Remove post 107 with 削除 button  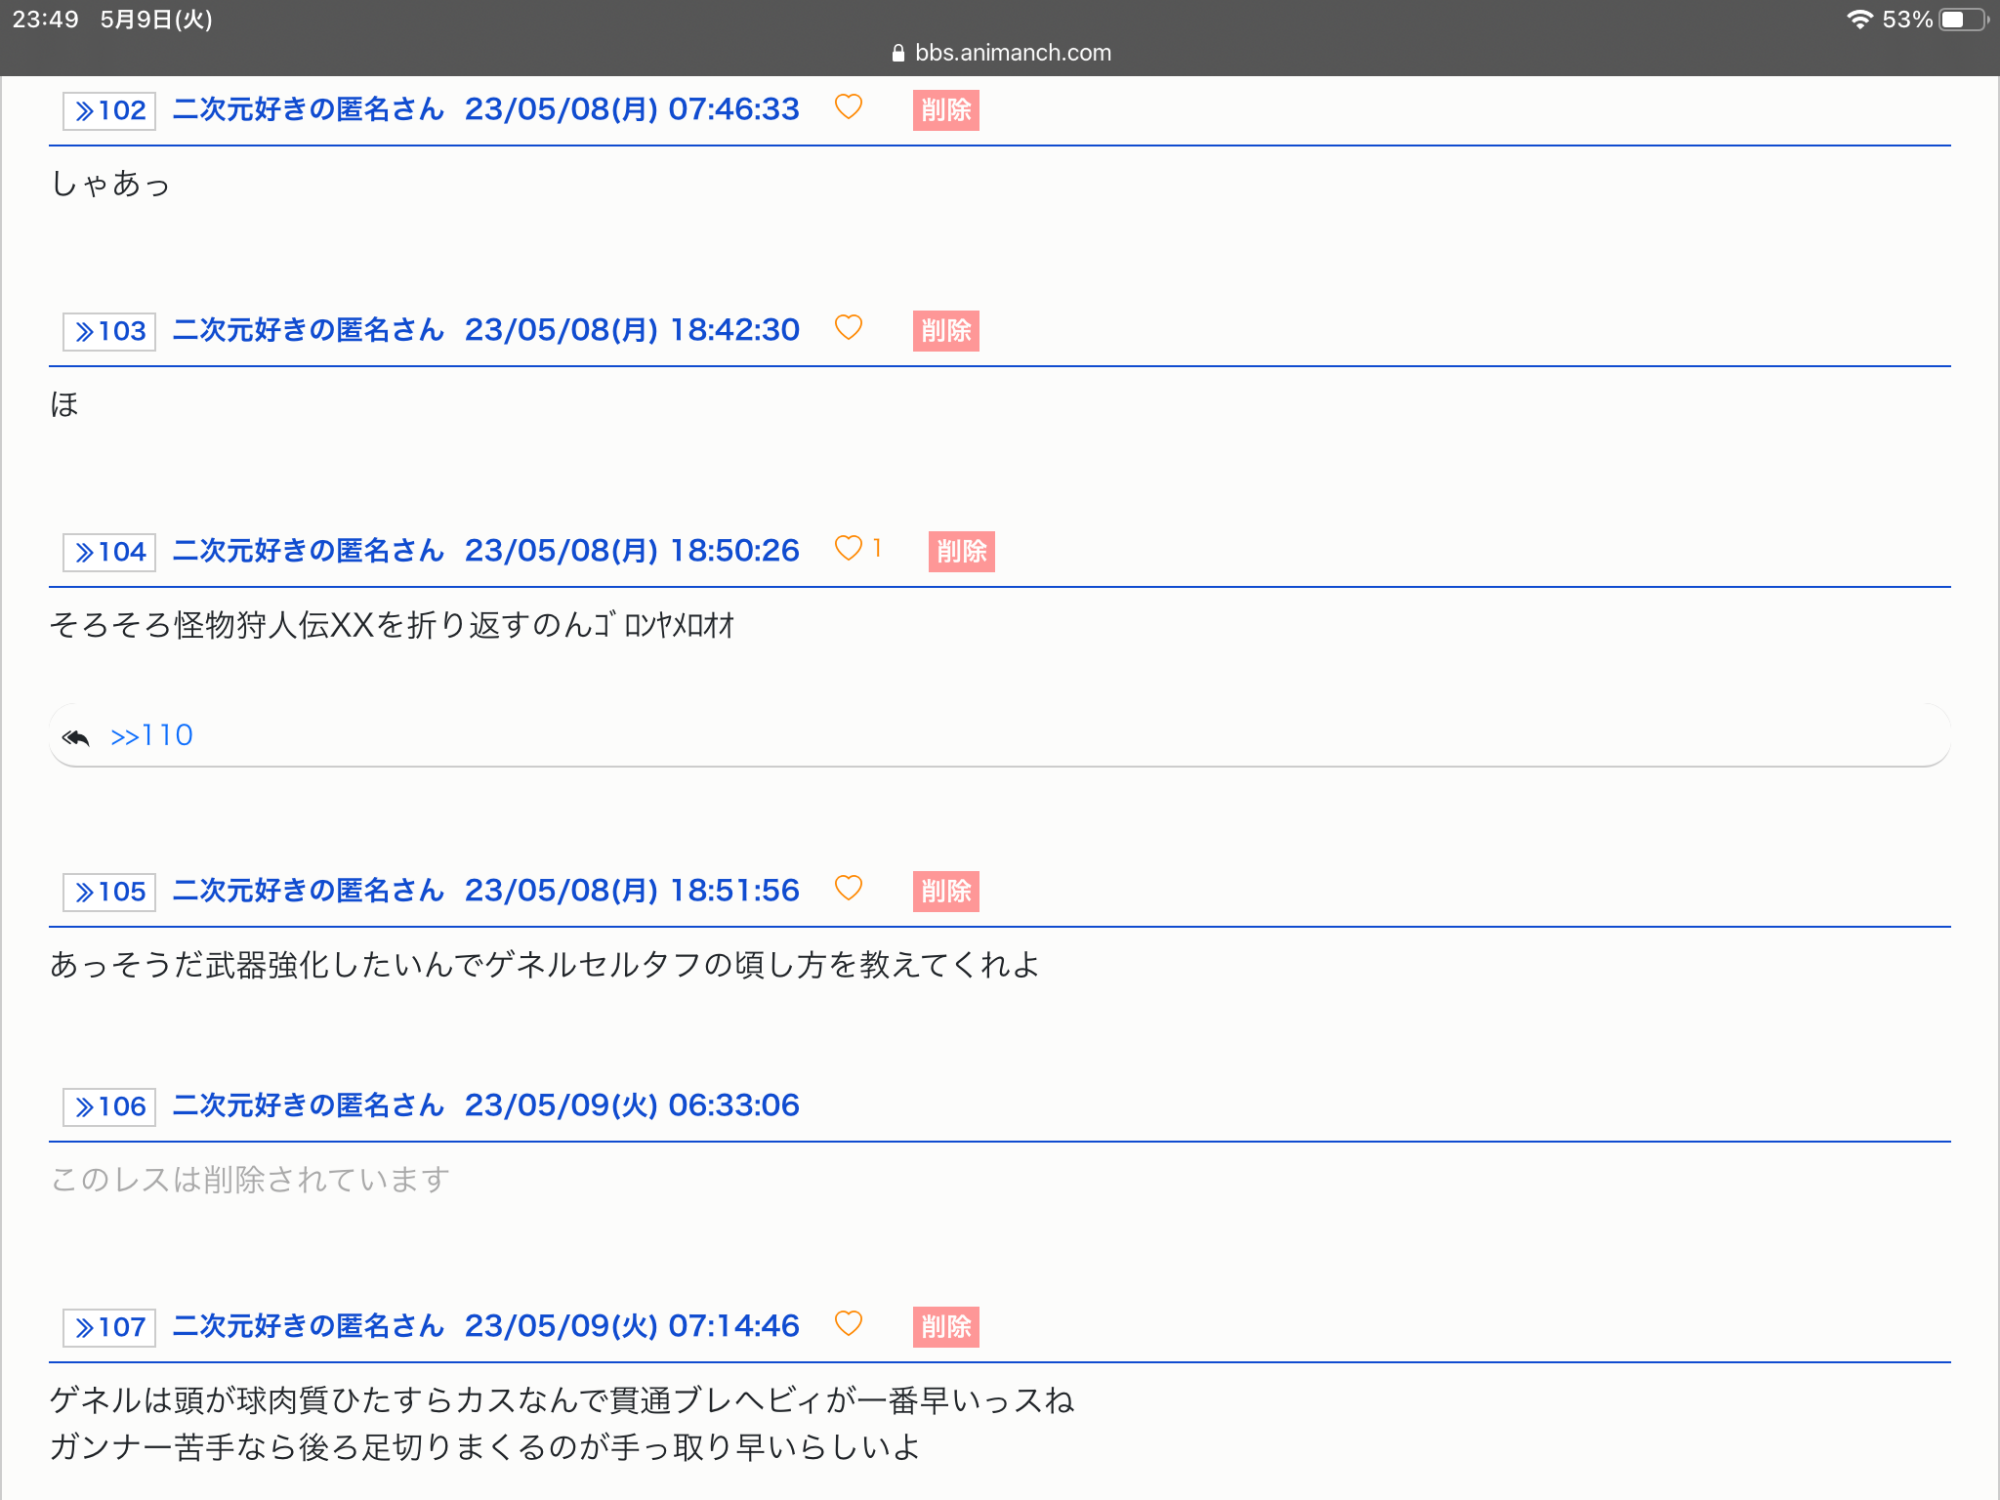[x=945, y=1327]
